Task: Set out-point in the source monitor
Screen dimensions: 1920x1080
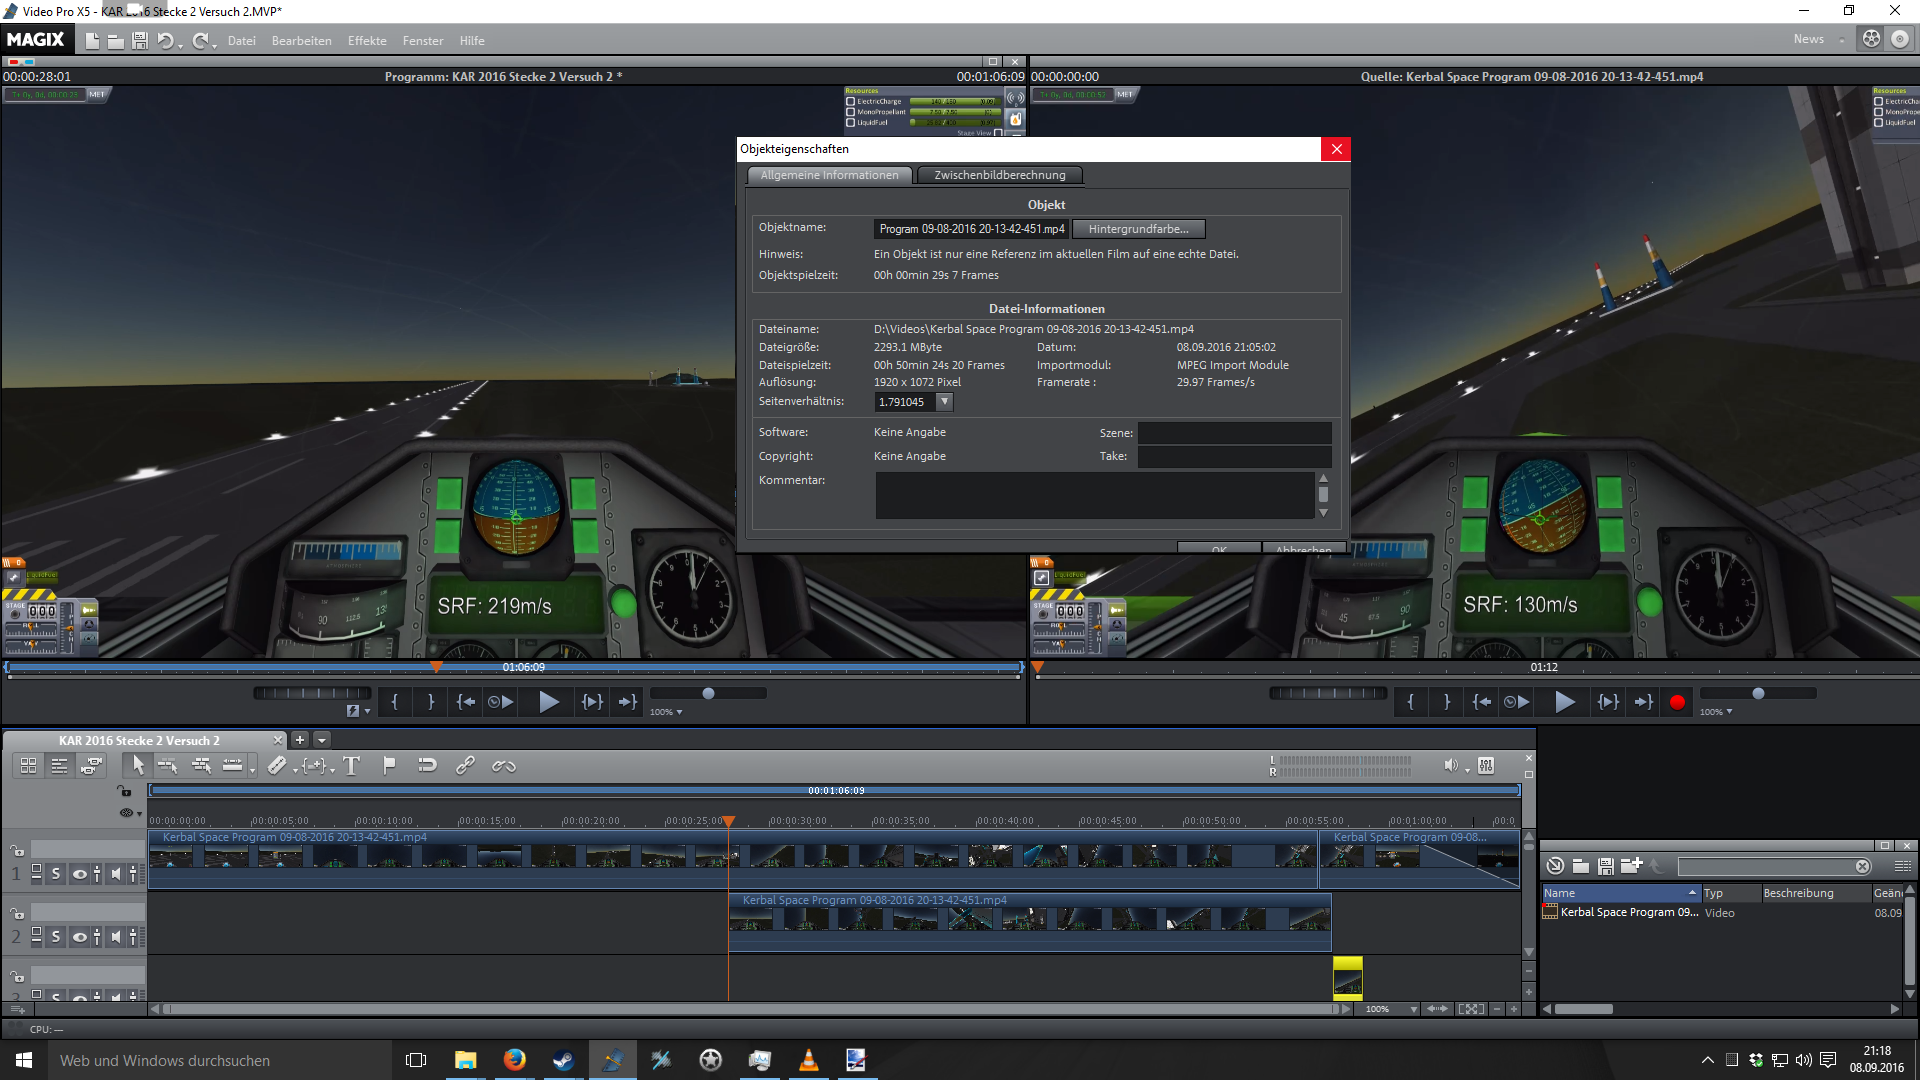Action: (x=1447, y=702)
